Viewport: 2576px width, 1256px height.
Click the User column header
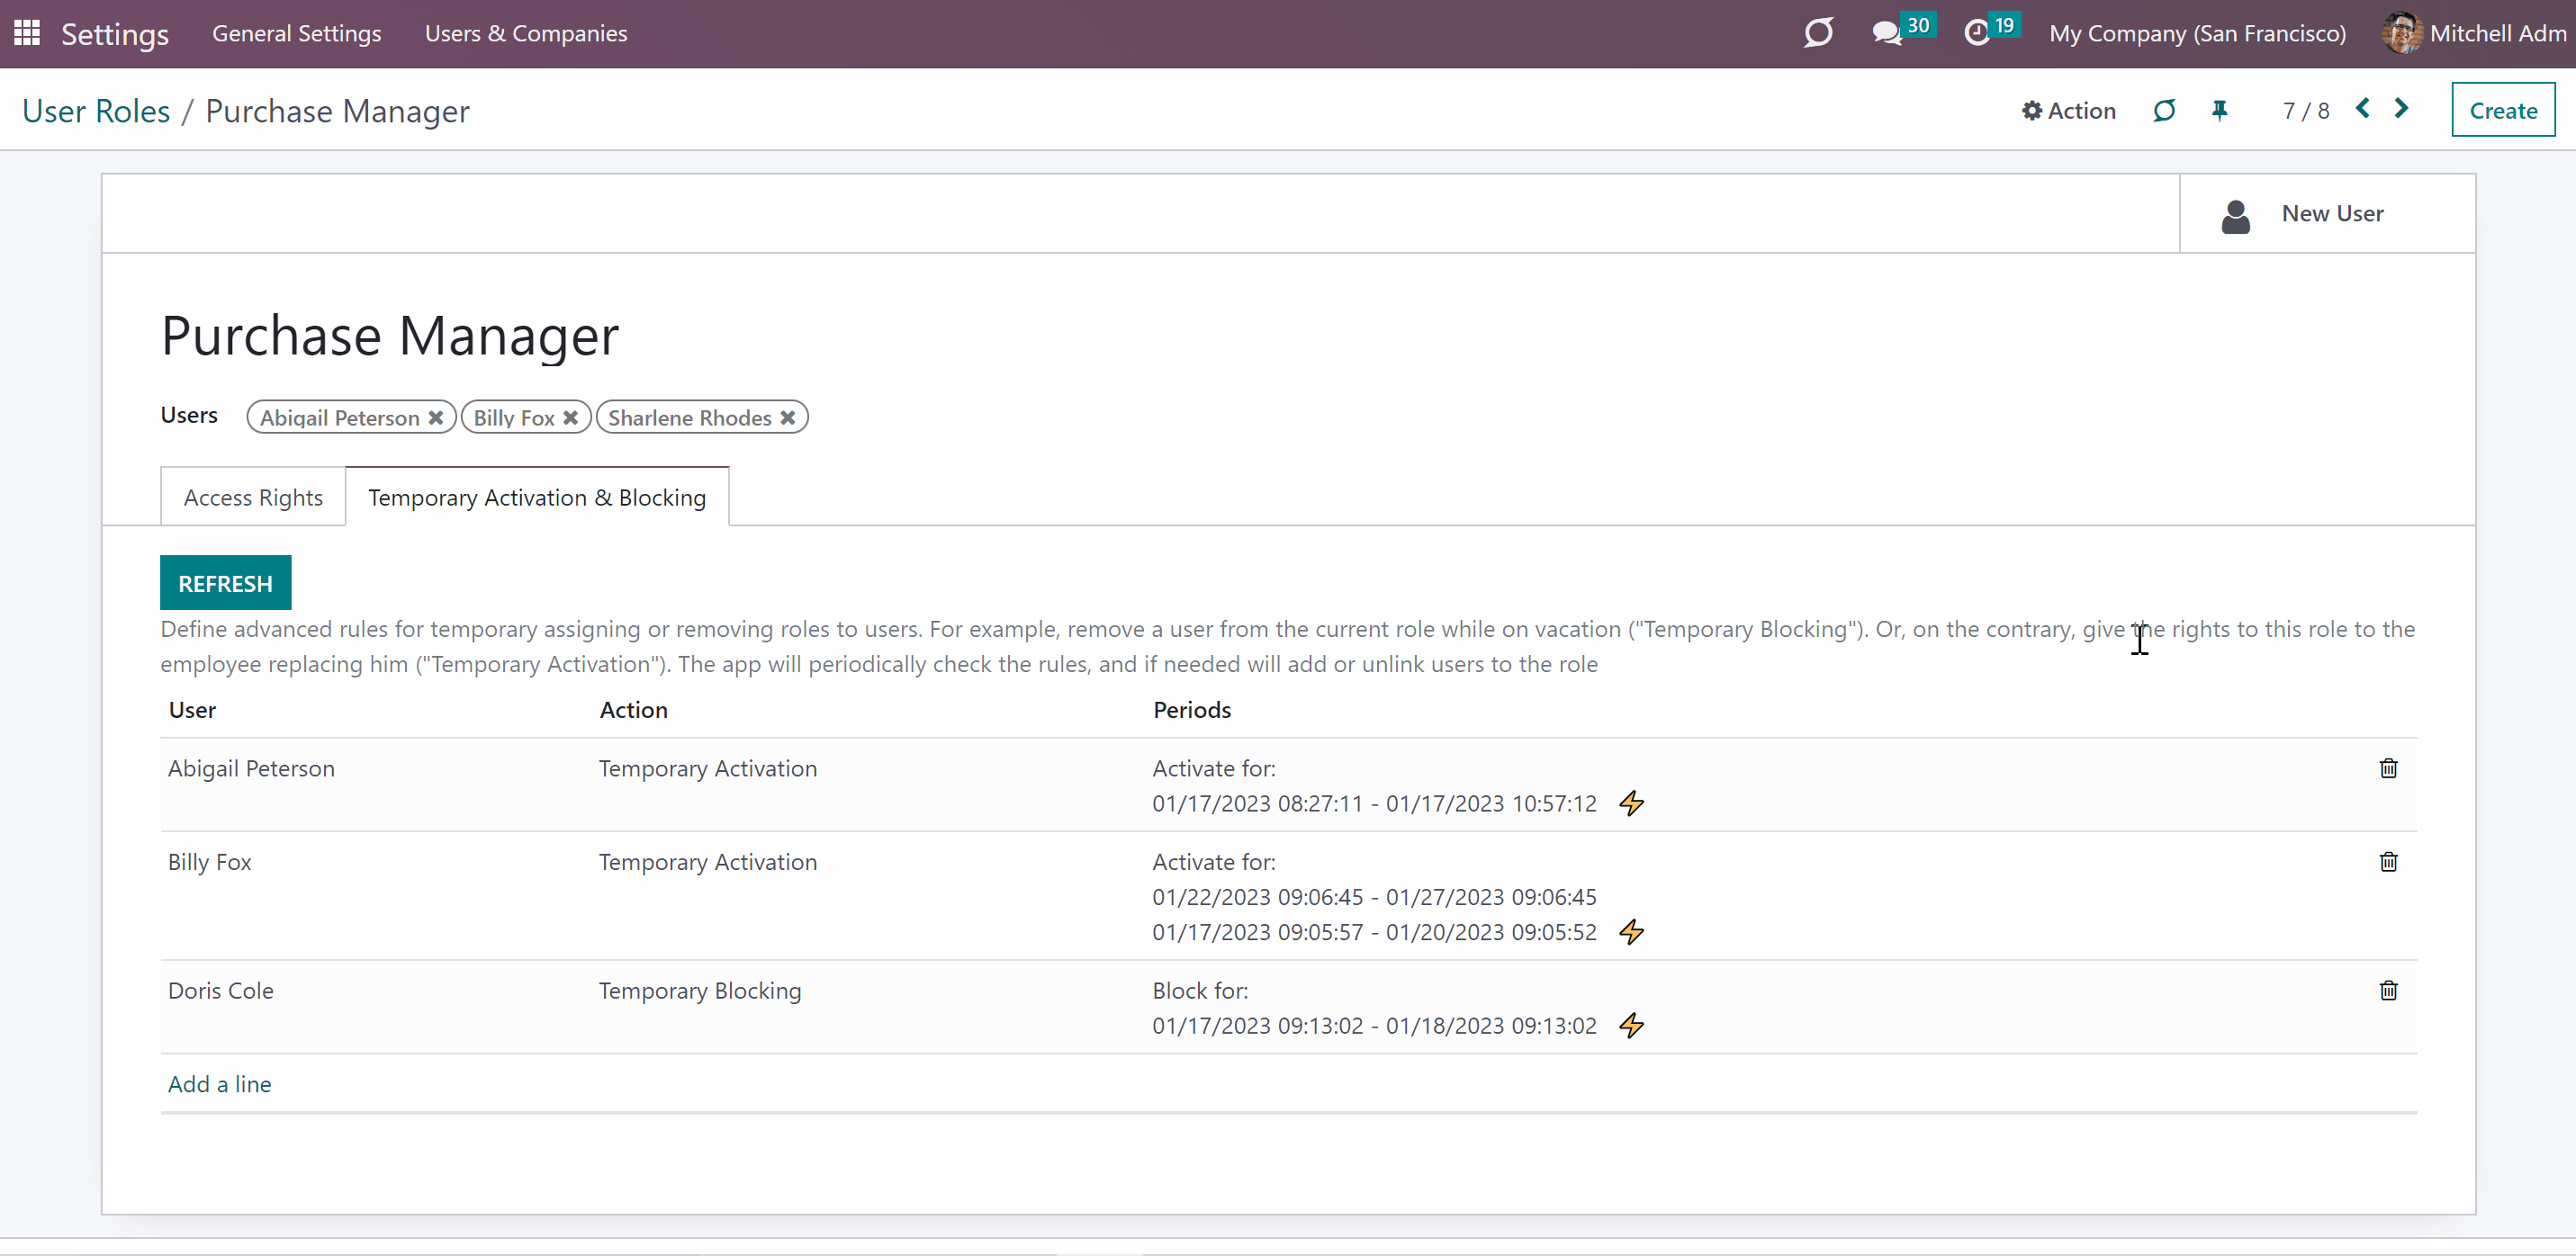[192, 711]
